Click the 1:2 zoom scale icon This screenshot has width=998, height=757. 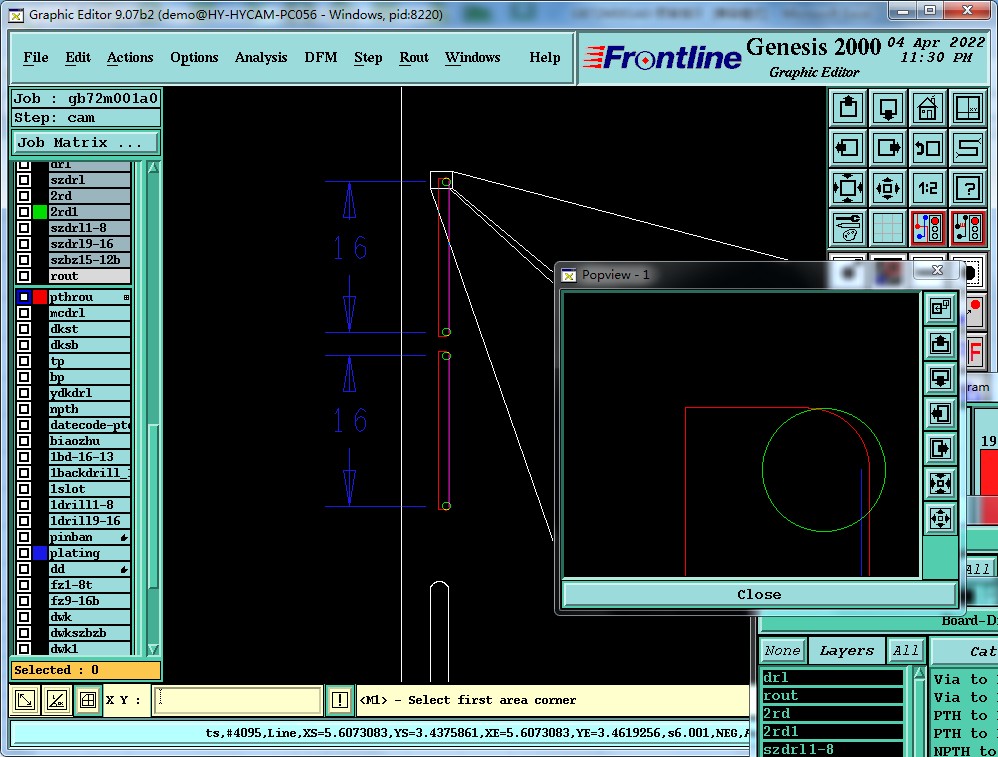pyautogui.click(x=927, y=188)
